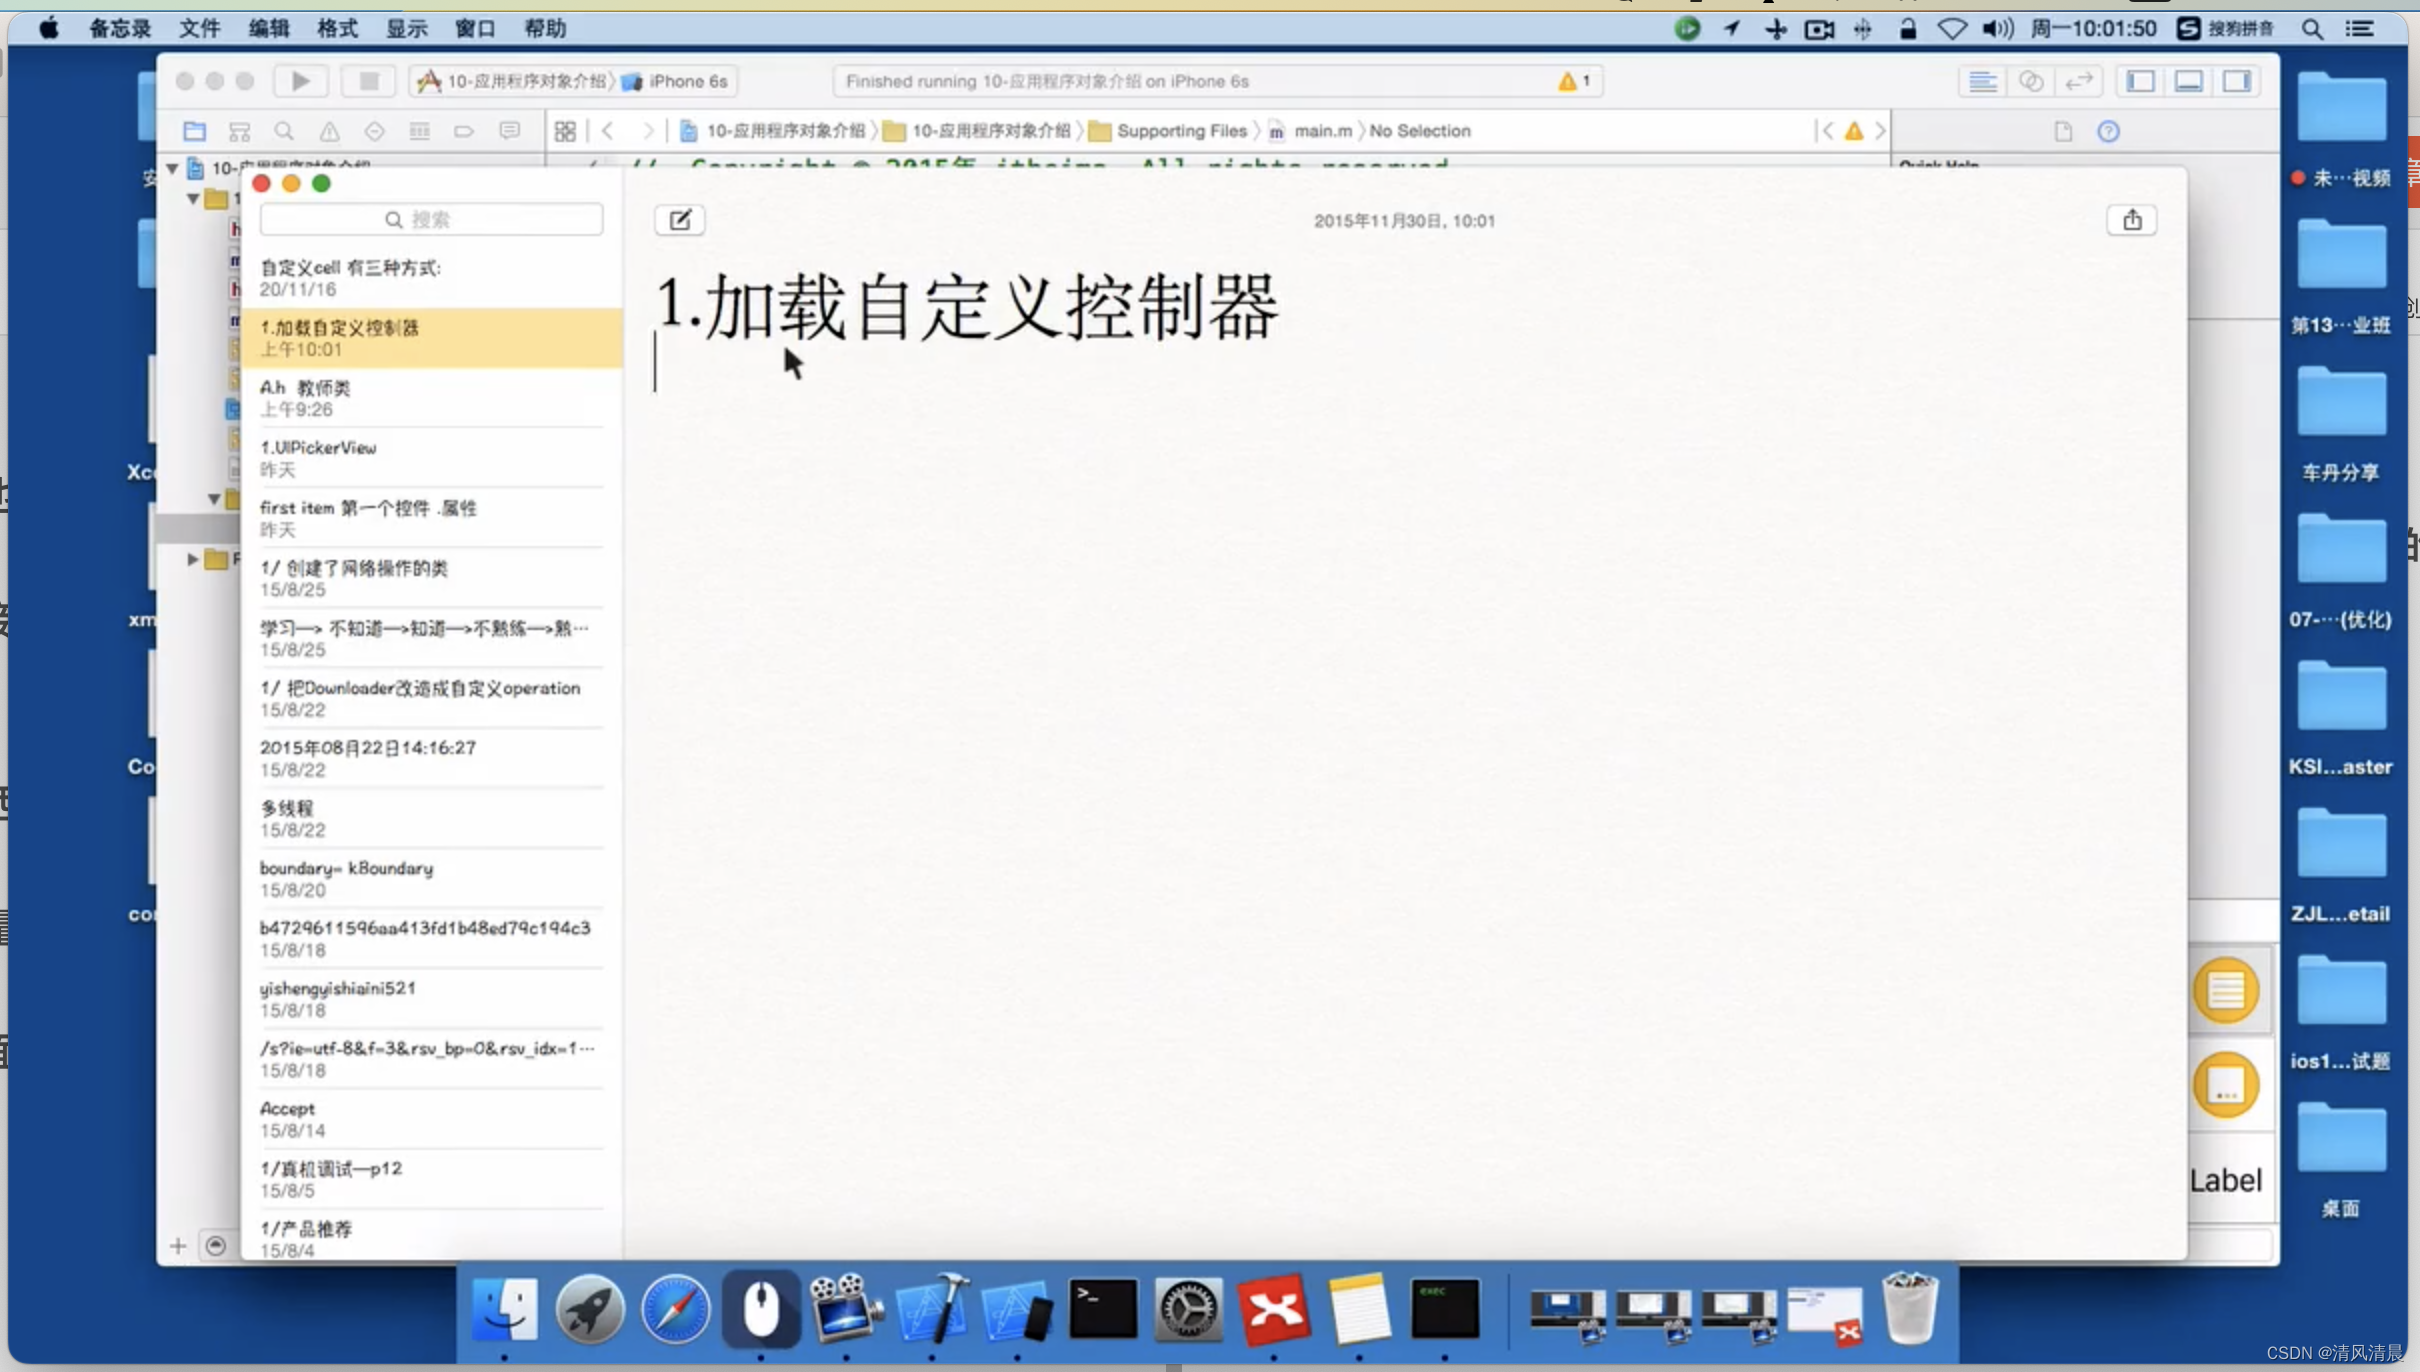Viewport: 2420px width, 1372px height.
Task: Open the 车丹分享 desktop folder
Action: 2341,423
